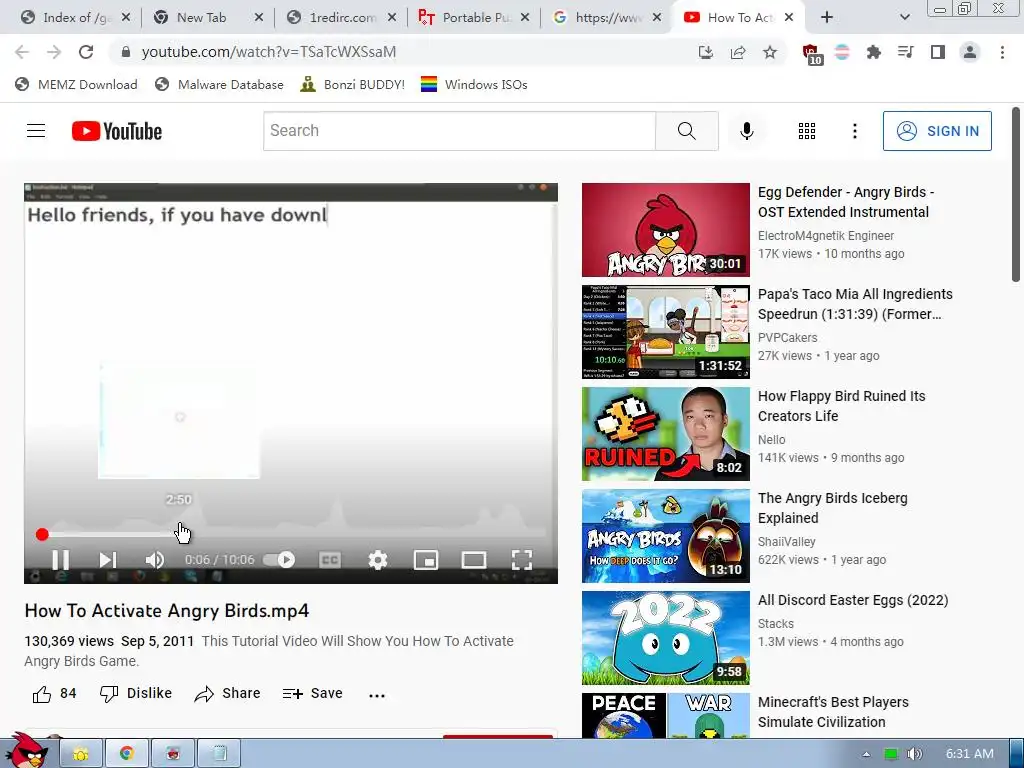Install page as app icon
This screenshot has width=1024, height=768.
705,52
